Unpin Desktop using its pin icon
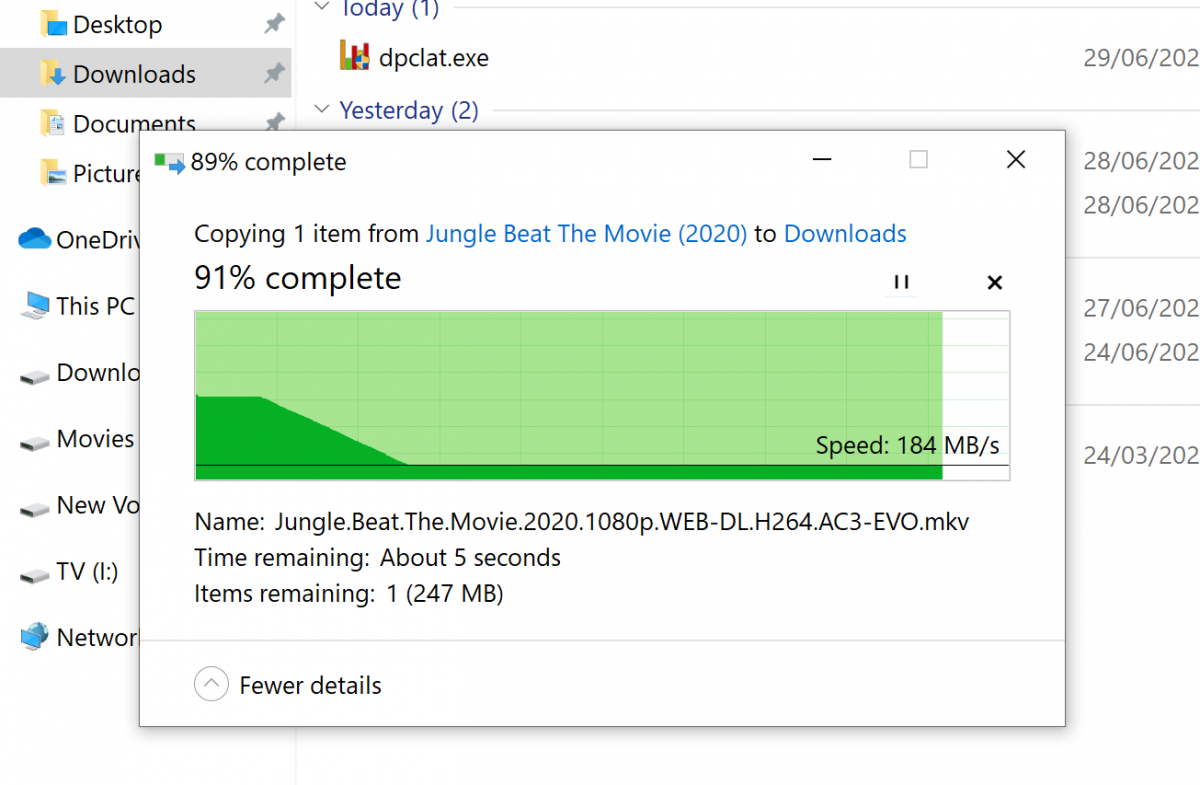Screen dimensions: 1200x785 pyautogui.click(x=273, y=24)
